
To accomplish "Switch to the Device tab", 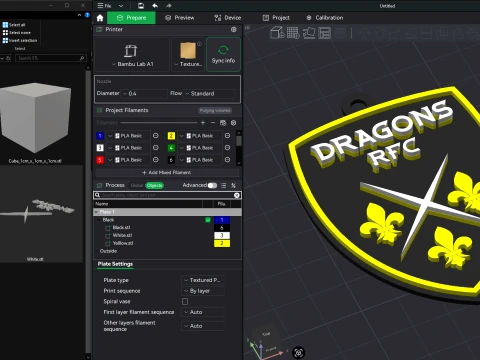I will [228, 18].
